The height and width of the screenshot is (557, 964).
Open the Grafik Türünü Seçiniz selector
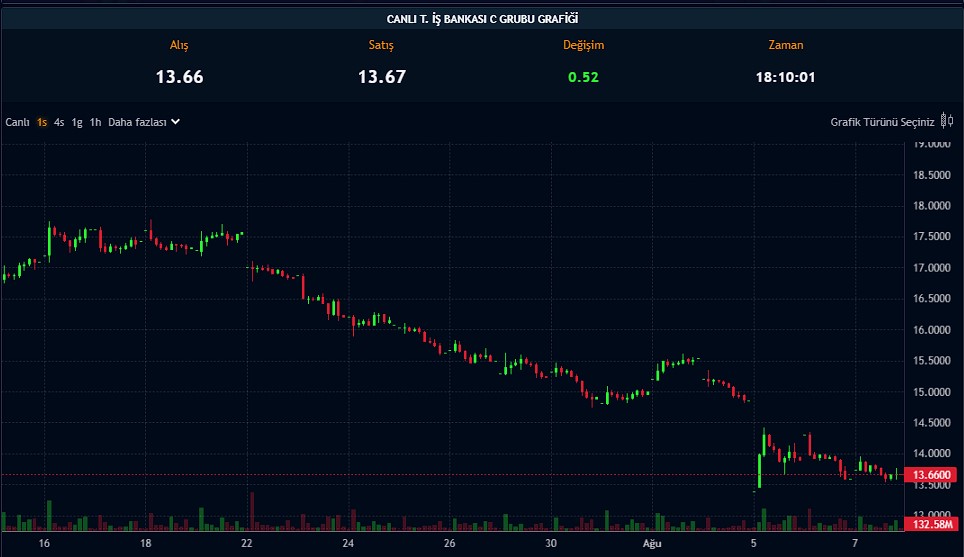(882, 122)
